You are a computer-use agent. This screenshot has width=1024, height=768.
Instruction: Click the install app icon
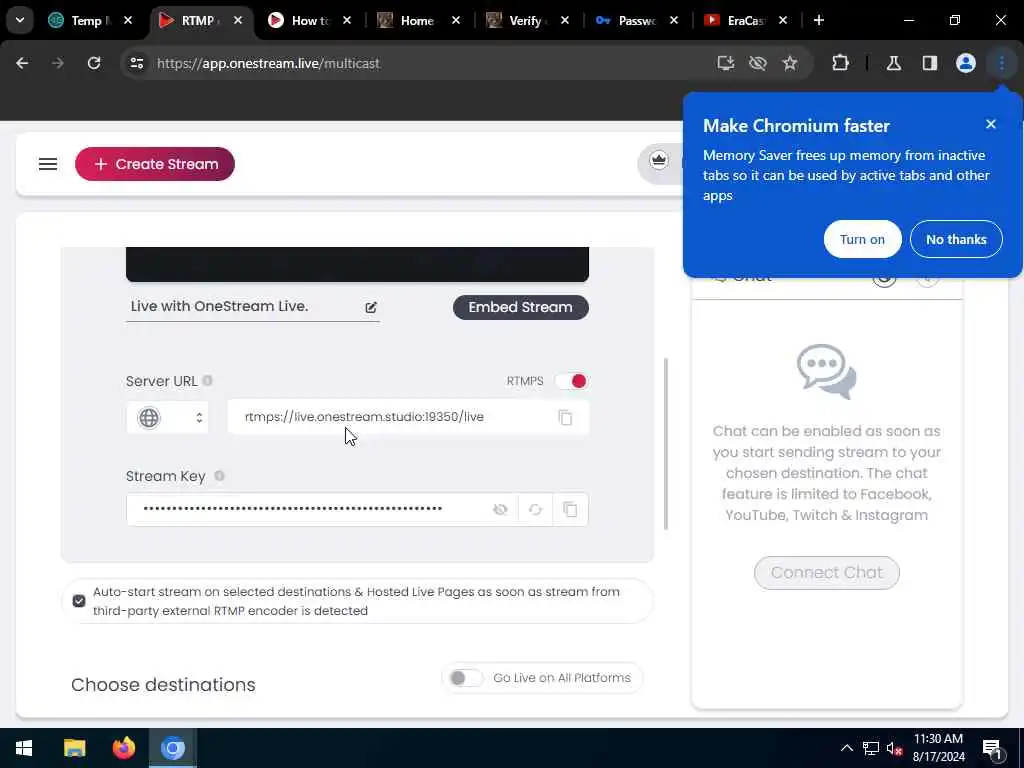726,63
